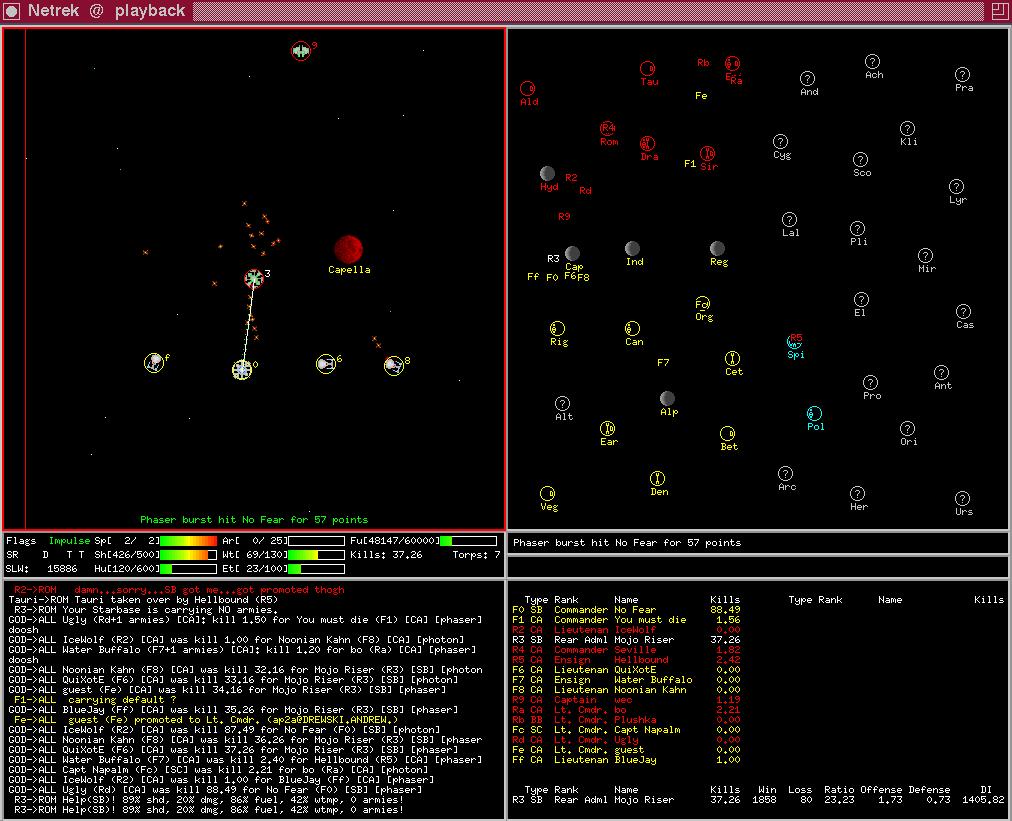This screenshot has height=821, width=1012.
Task: Select player row R2 IceWolf
Action: coord(626,630)
